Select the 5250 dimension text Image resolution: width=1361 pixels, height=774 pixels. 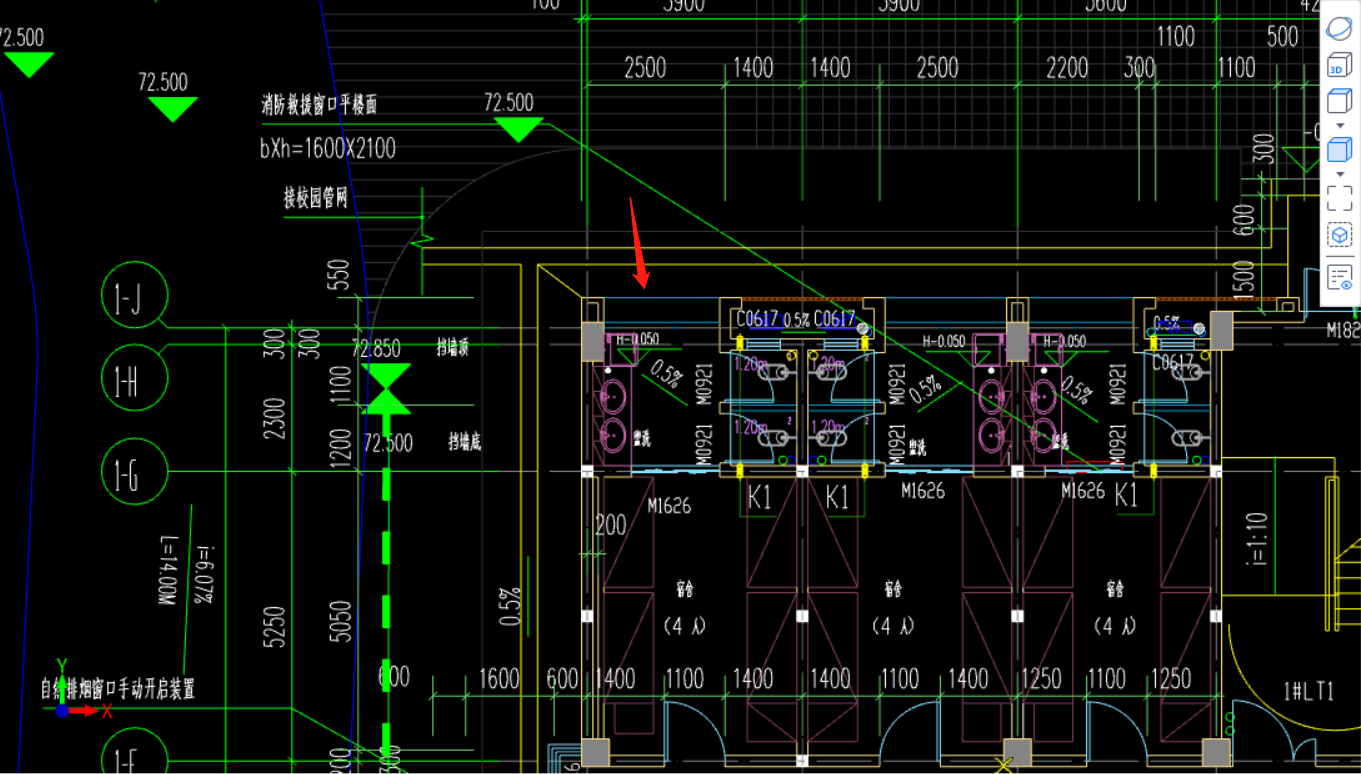(x=276, y=626)
